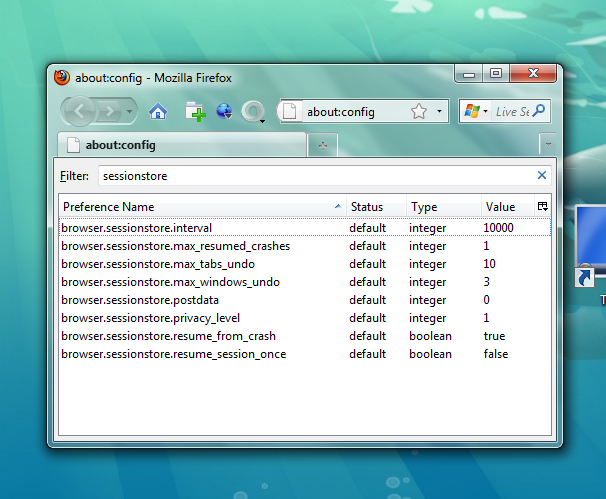Screen dimensions: 606x499
Task: Click the page icon in the address bar
Action: (x=289, y=112)
